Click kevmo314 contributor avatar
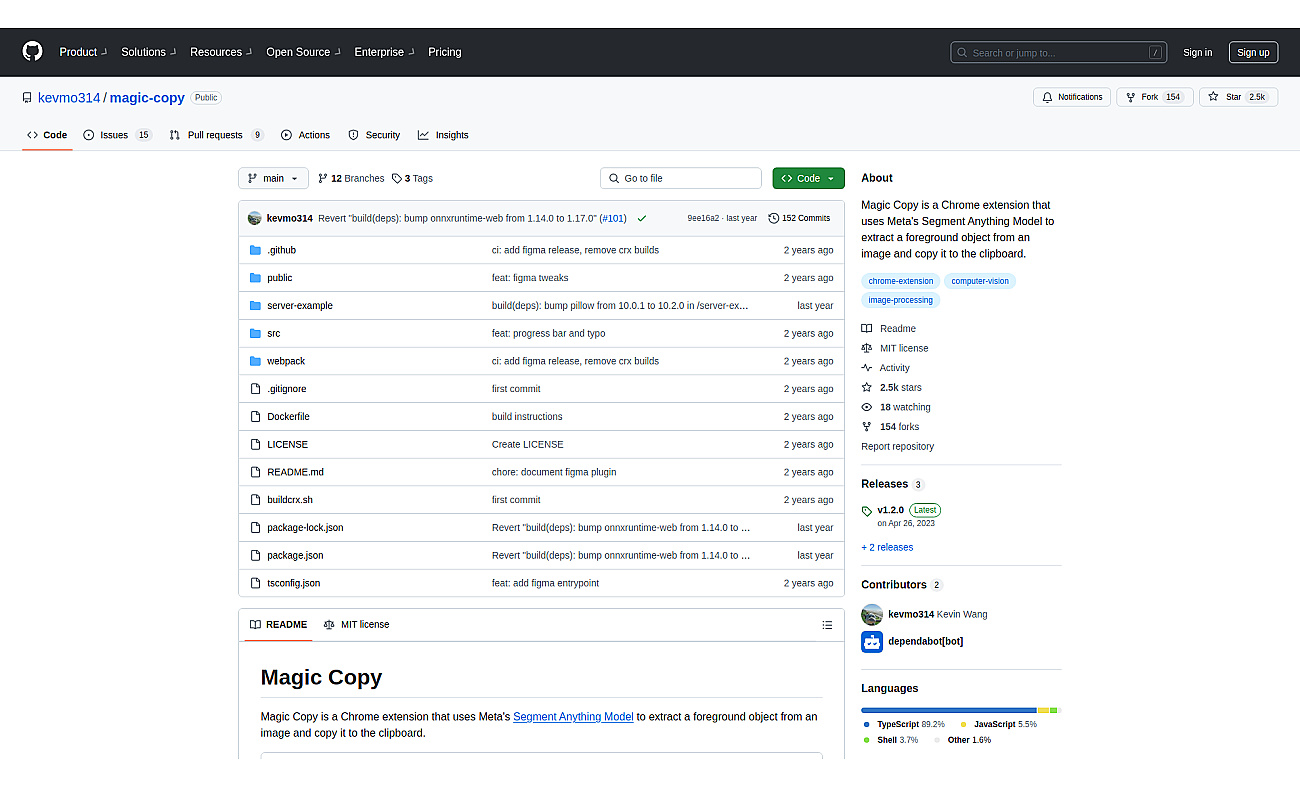 point(872,614)
